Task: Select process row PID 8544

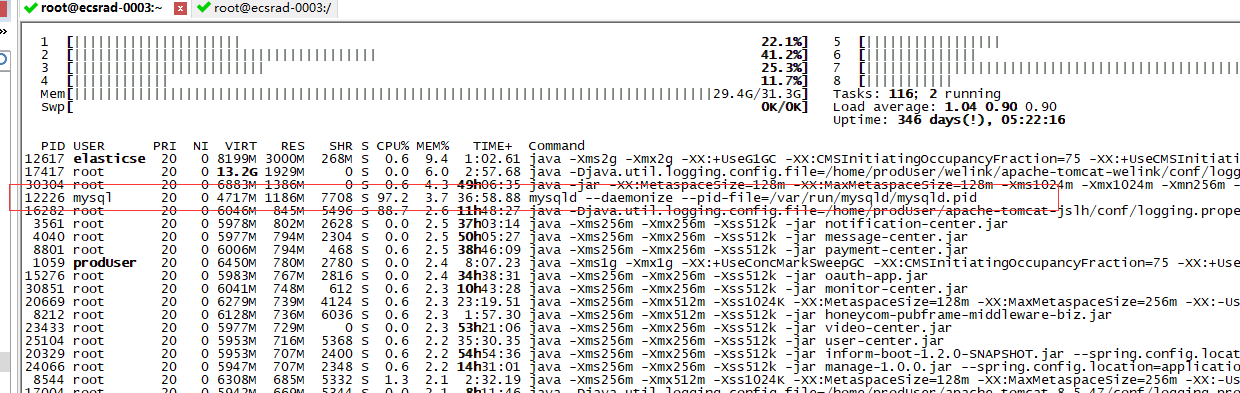Action: [x=632, y=380]
